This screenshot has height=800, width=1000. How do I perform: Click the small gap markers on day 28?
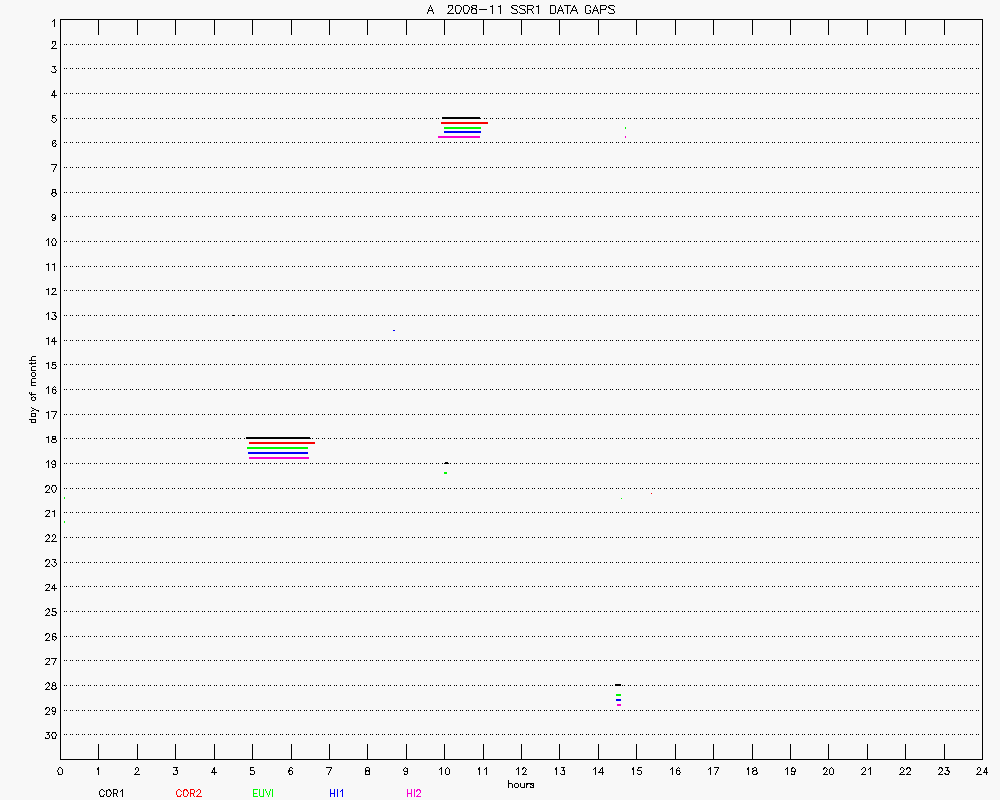click(x=618, y=695)
